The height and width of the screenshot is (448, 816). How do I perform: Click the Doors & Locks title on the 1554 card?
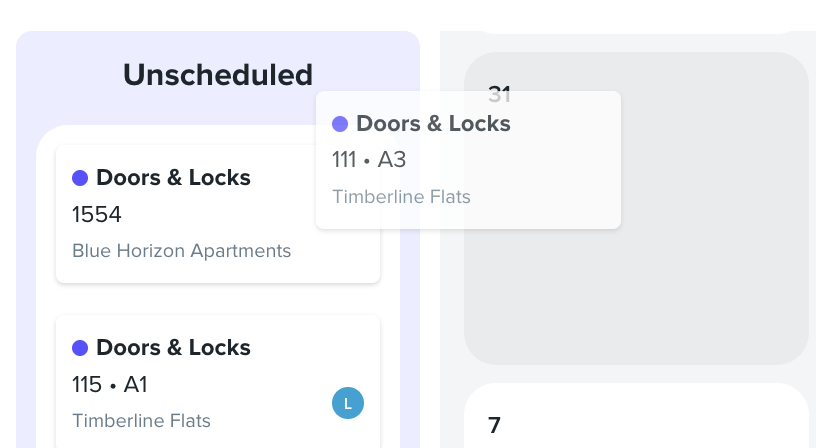(173, 177)
